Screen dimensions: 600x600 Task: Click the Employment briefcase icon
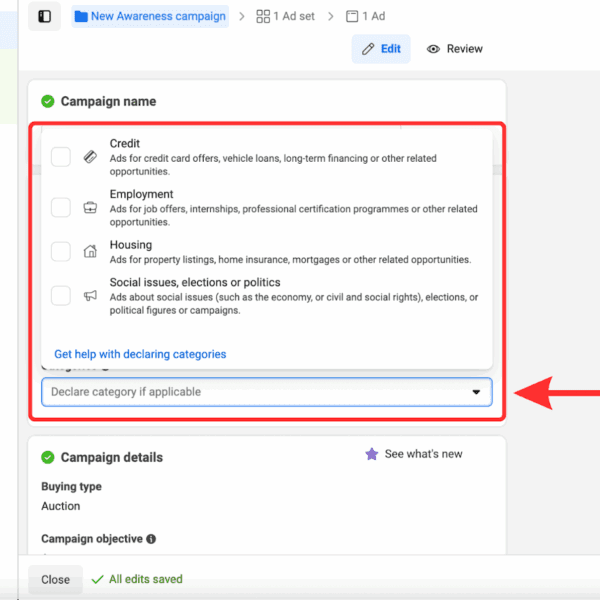[x=90, y=207]
